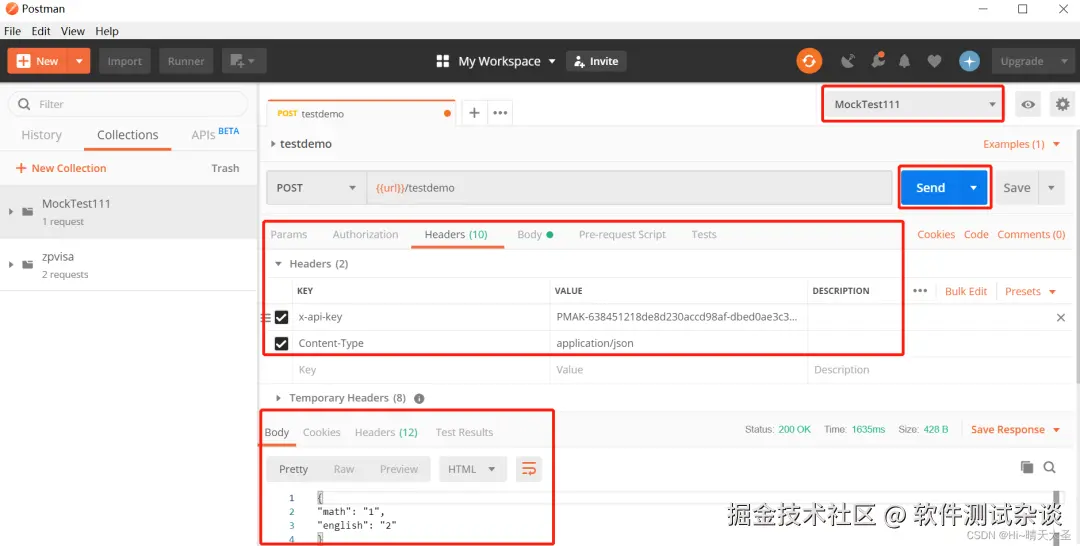Click the x-api-key row drag handle
1080x546 pixels.
coord(266,317)
